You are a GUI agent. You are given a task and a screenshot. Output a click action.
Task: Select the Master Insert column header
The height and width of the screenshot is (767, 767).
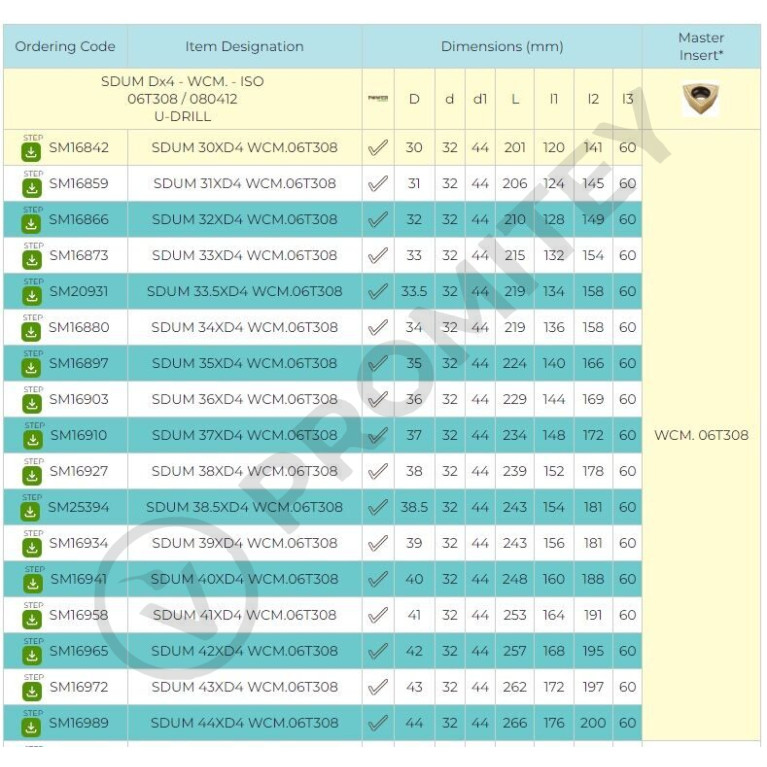coord(701,46)
